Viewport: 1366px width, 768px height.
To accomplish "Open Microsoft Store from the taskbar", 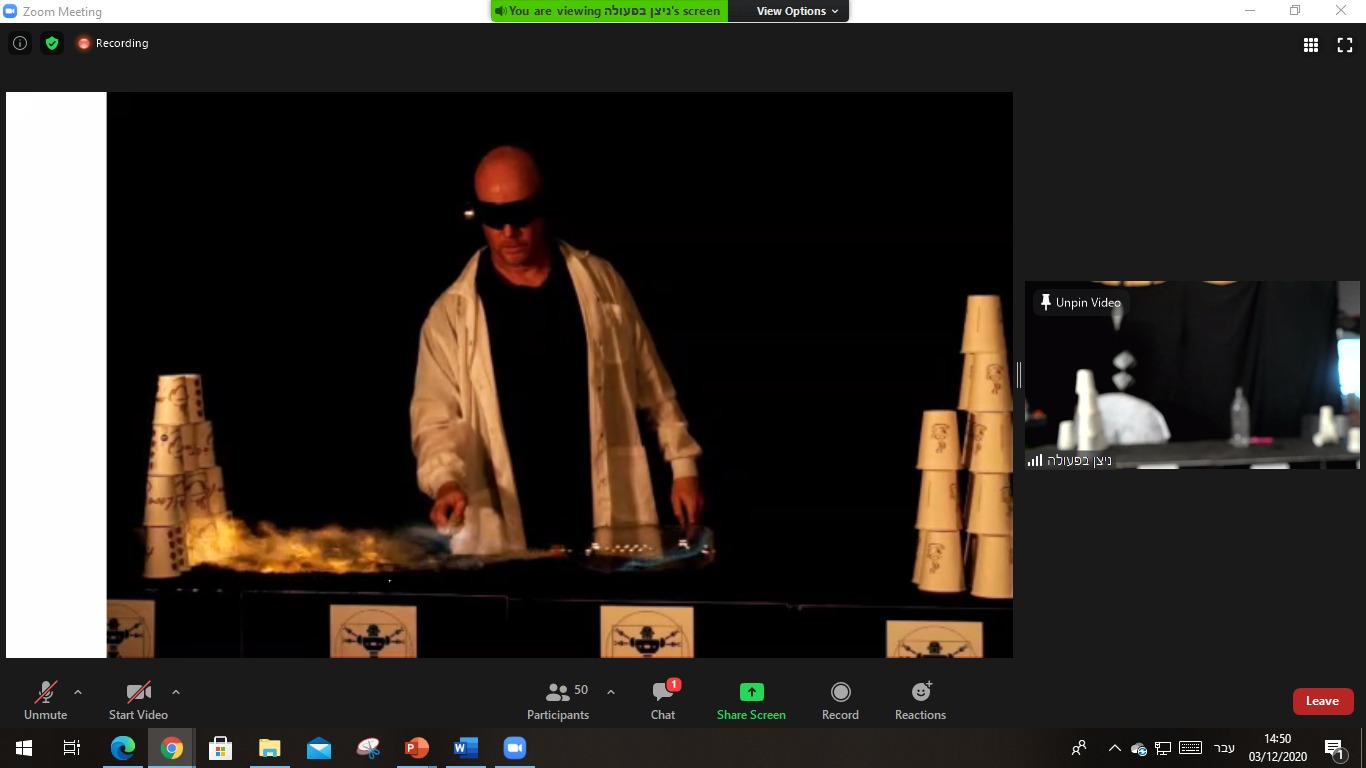I will 221,748.
